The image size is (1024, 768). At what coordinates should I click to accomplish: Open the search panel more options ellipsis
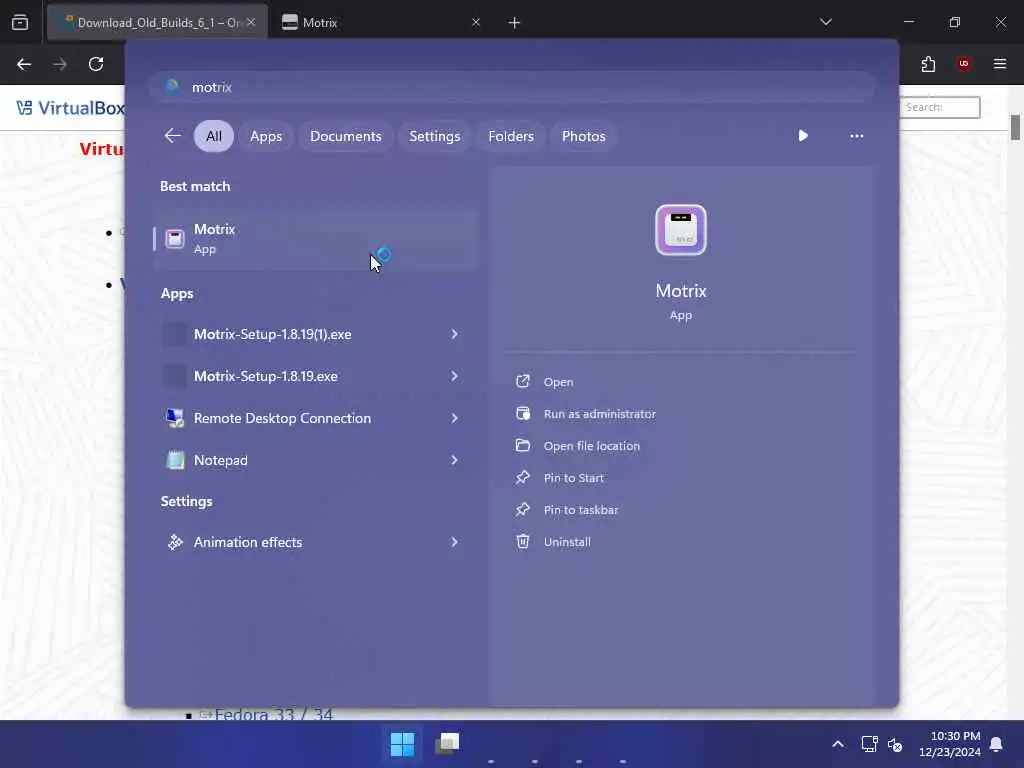(856, 136)
